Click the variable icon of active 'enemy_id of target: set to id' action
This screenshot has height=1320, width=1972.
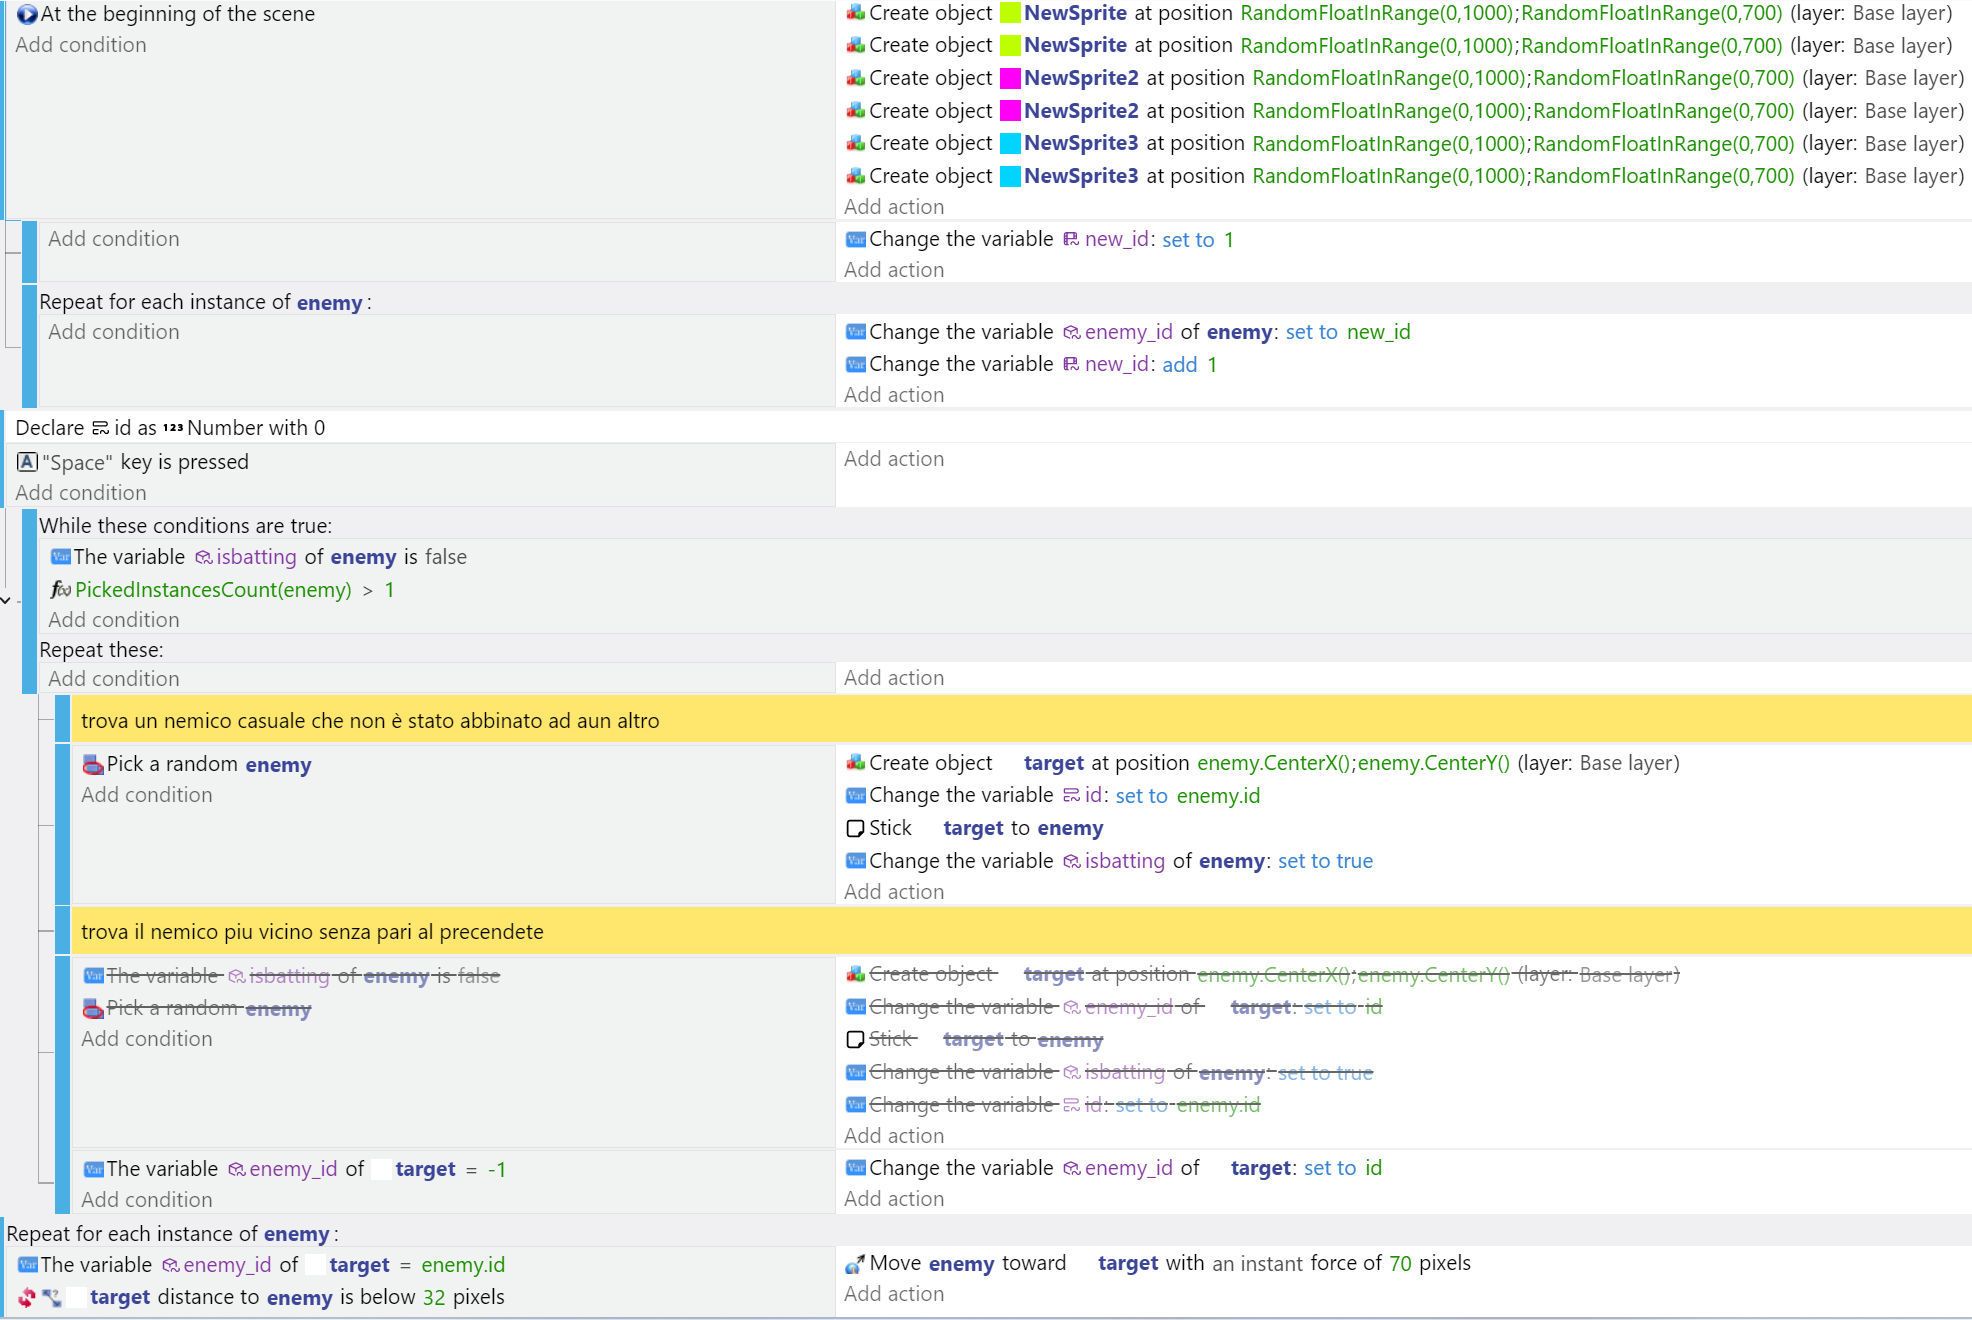point(856,1168)
